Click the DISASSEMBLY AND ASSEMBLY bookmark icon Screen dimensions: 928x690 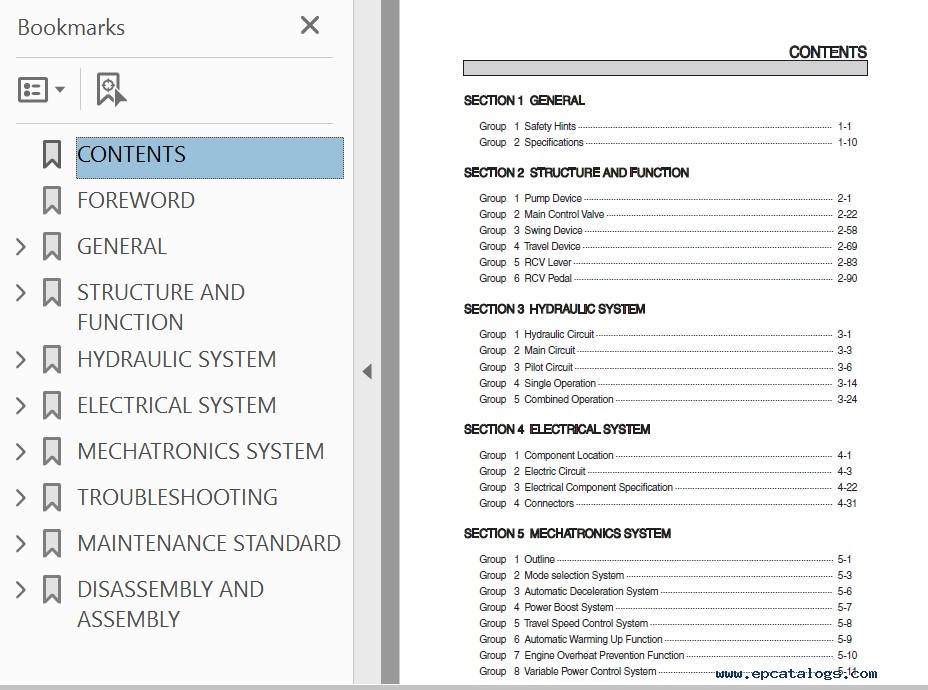click(x=51, y=590)
